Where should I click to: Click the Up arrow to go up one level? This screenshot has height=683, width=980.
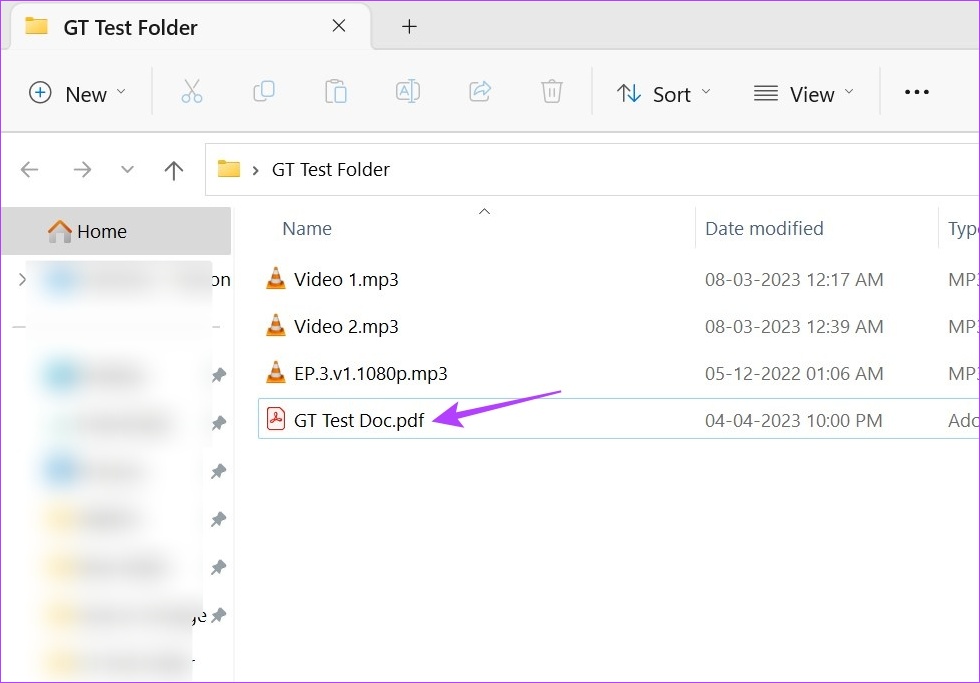coord(173,169)
